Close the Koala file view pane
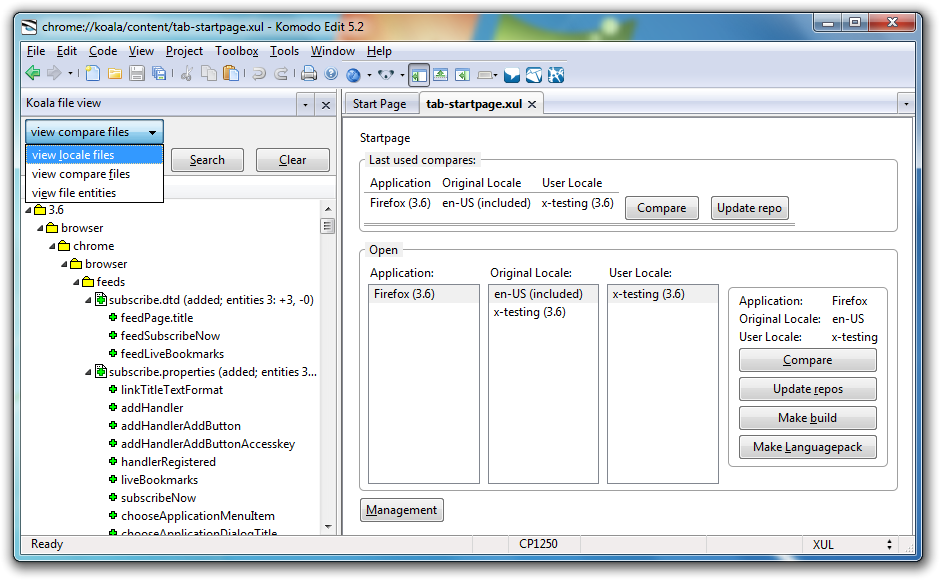Viewport: 940px width, 581px height. [326, 106]
